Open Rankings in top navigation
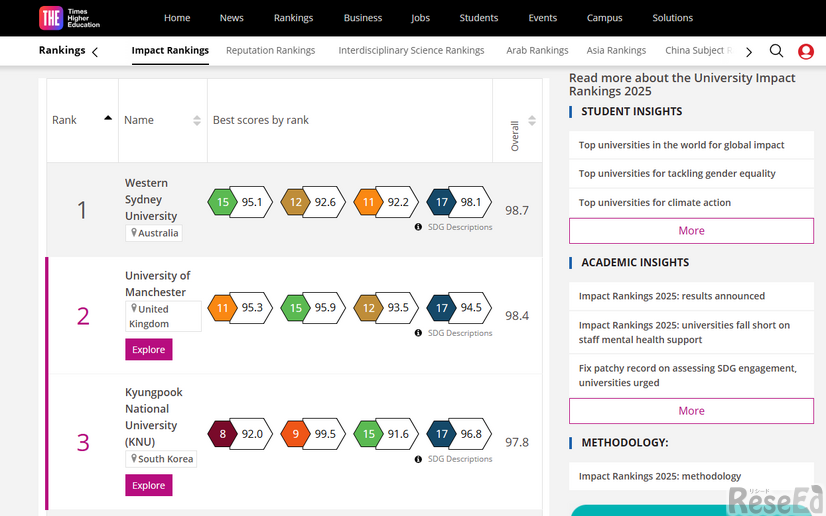The image size is (826, 516). pyautogui.click(x=293, y=18)
